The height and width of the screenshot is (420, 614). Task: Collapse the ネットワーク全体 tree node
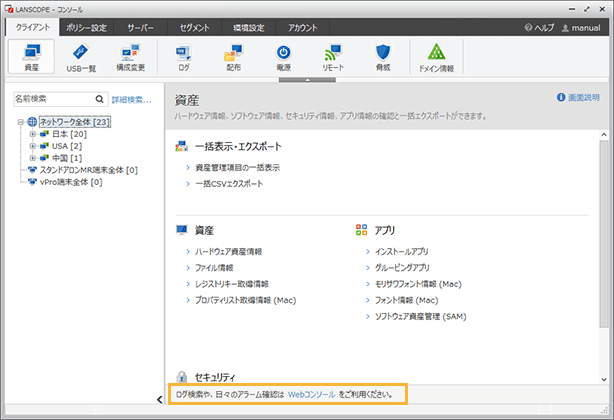(x=21, y=121)
